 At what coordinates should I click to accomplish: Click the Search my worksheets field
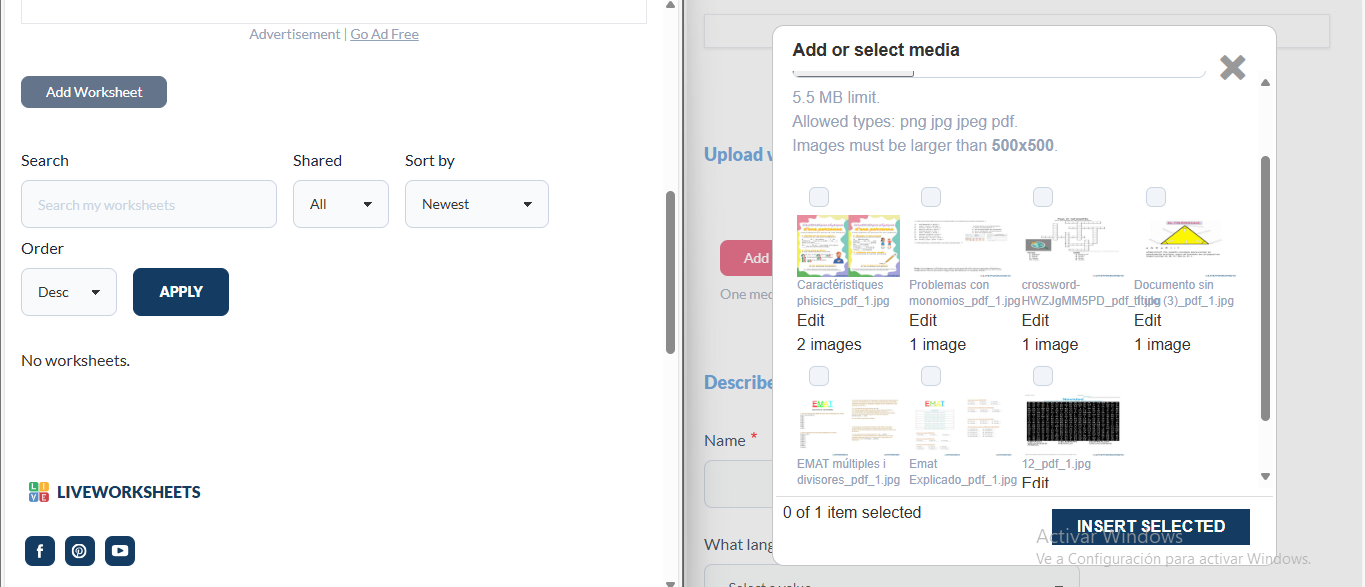coord(149,204)
